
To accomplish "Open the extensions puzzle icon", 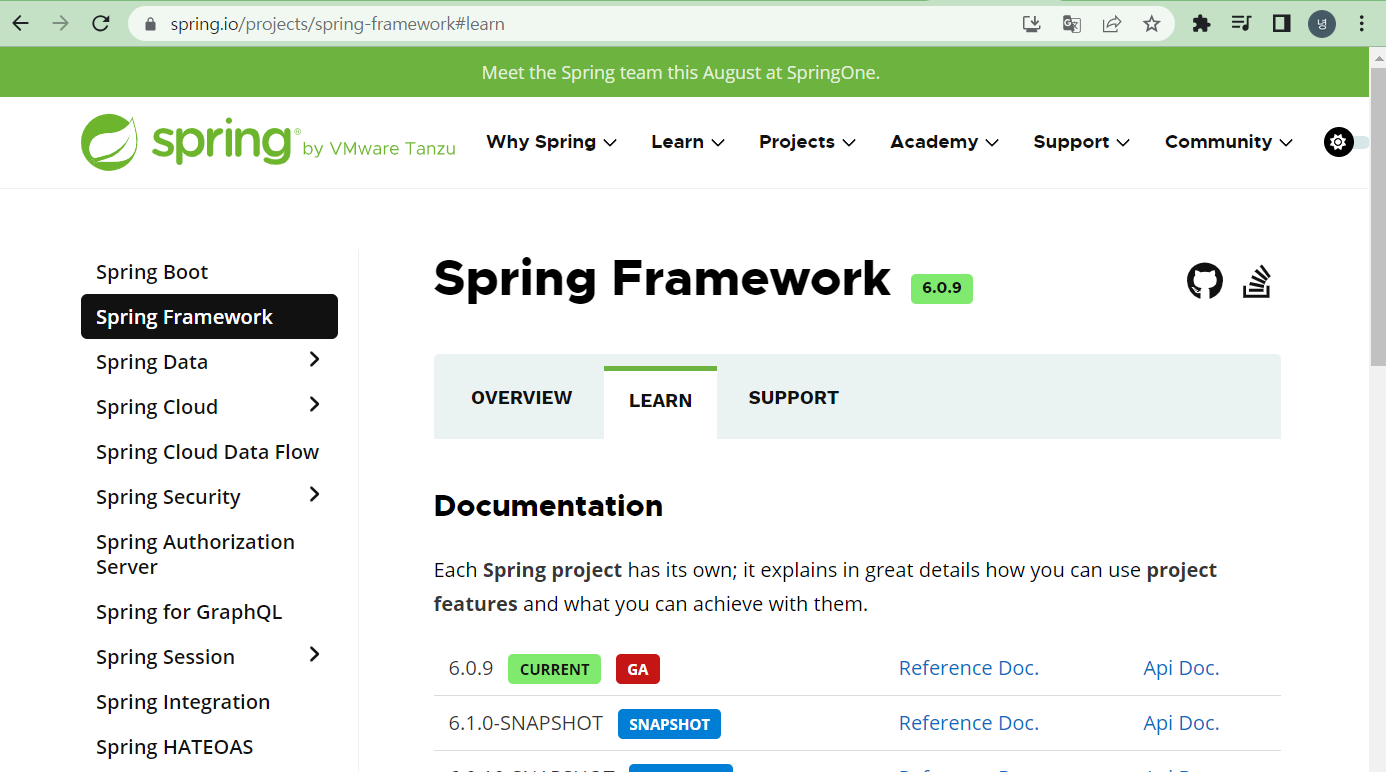I will tap(1202, 24).
